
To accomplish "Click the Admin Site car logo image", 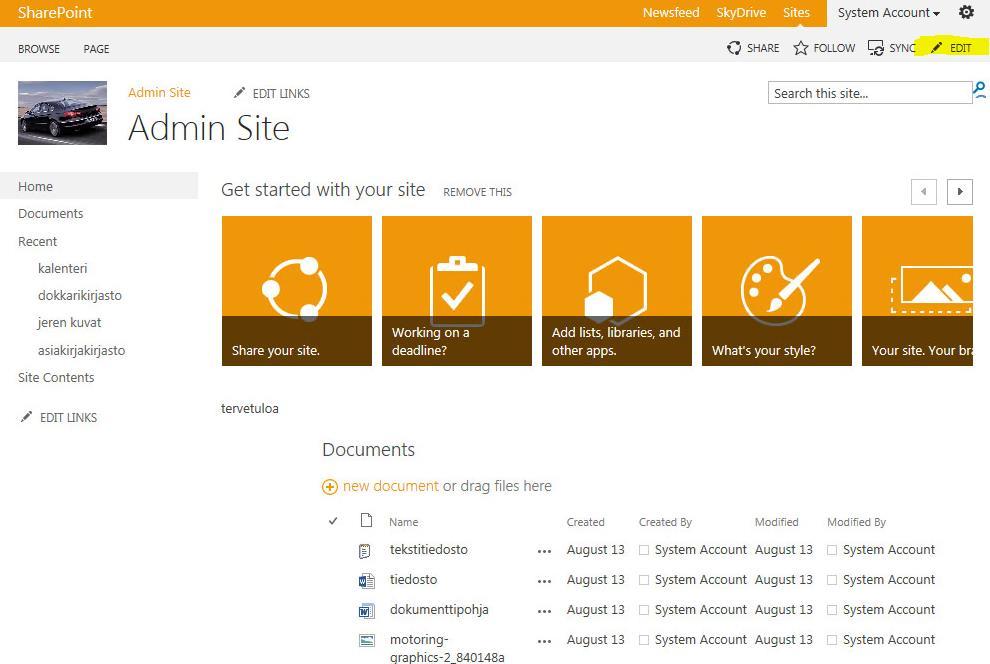I will pyautogui.click(x=63, y=113).
